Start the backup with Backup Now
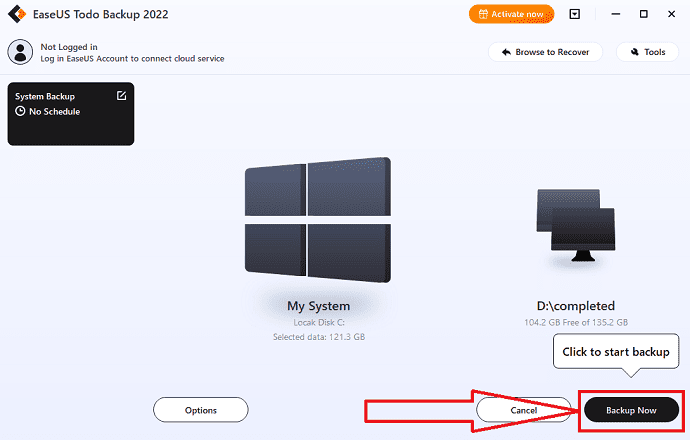Viewport: 690px width, 440px height. pyautogui.click(x=631, y=410)
